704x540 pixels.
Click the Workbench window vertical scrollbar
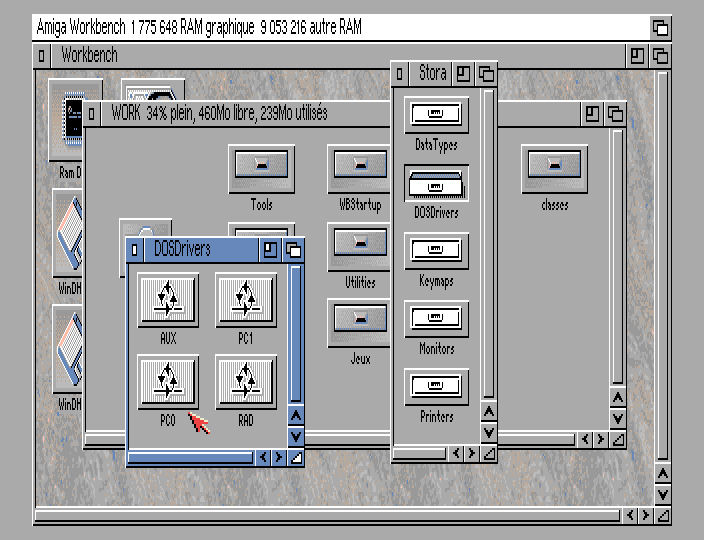(663, 266)
